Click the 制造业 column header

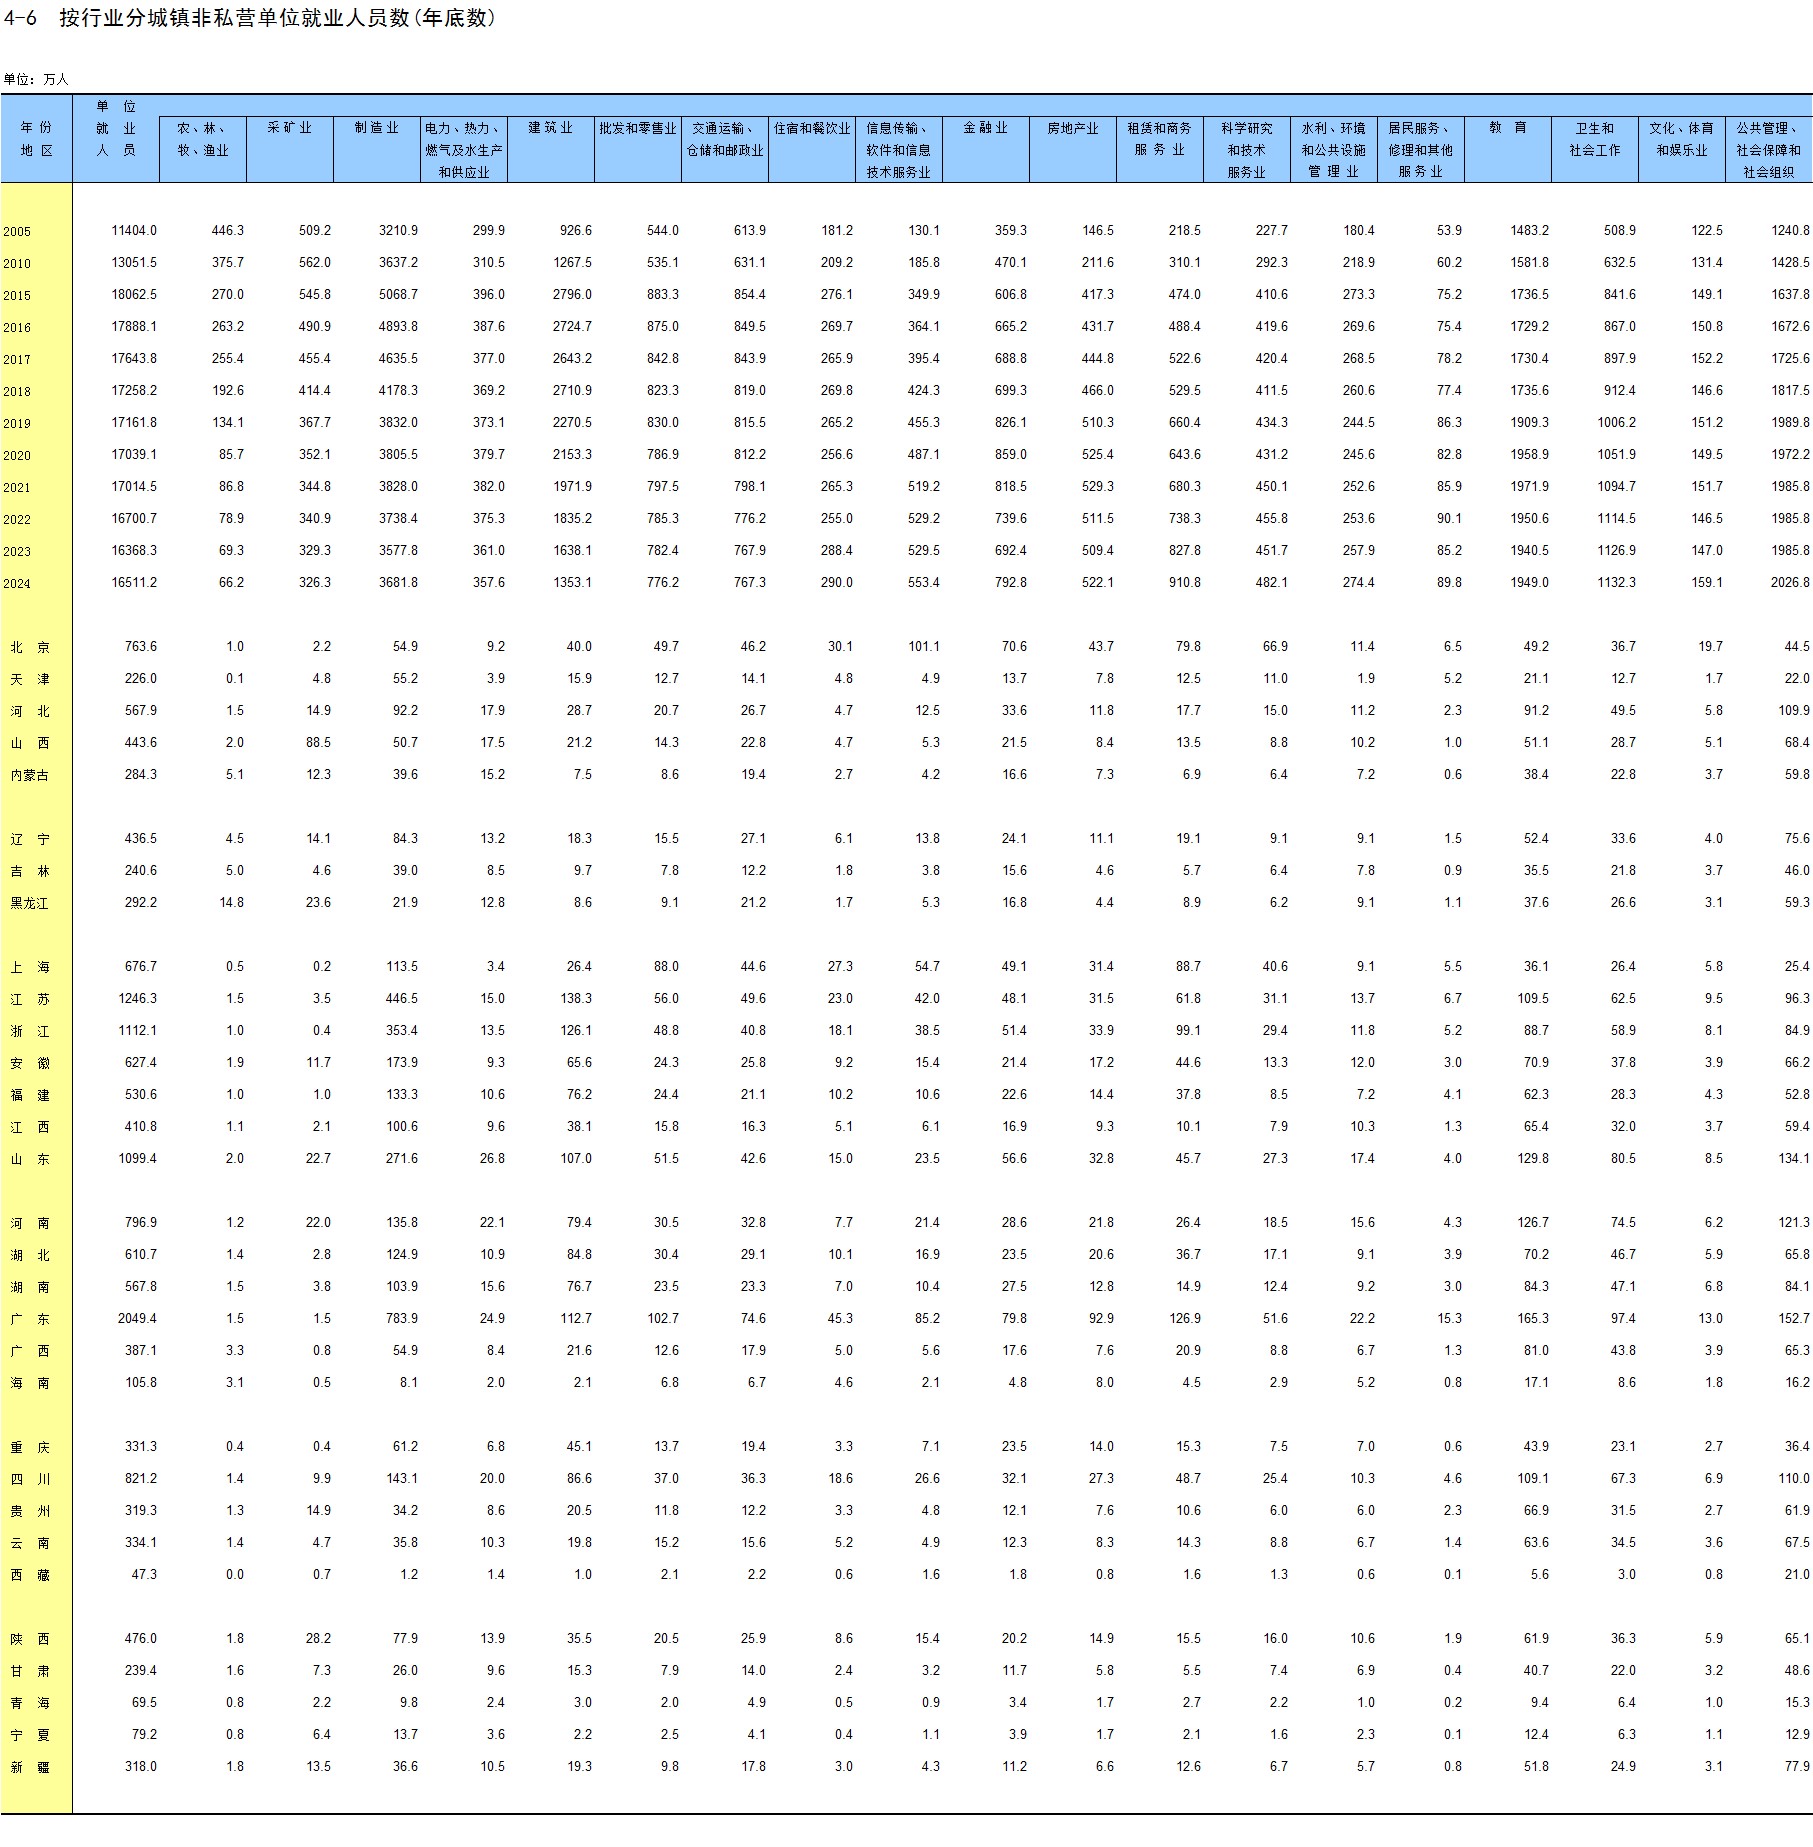point(376,128)
